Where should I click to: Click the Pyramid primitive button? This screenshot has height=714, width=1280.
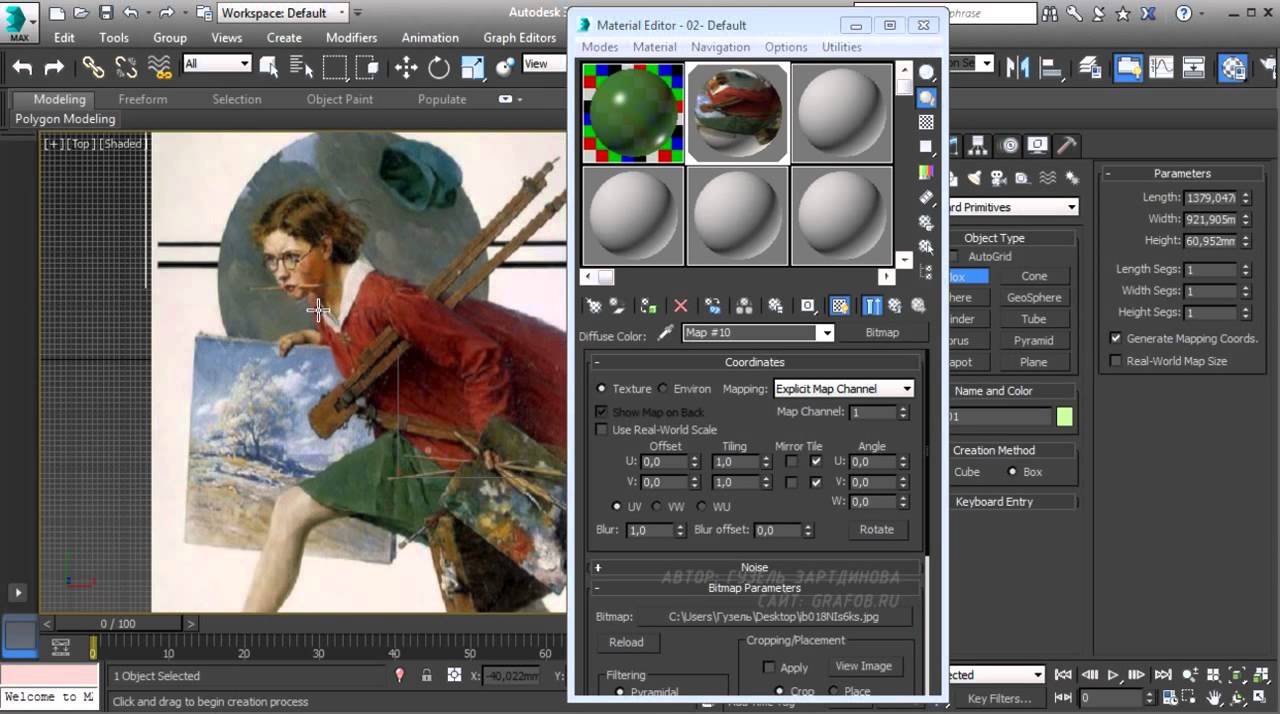pos(1034,340)
